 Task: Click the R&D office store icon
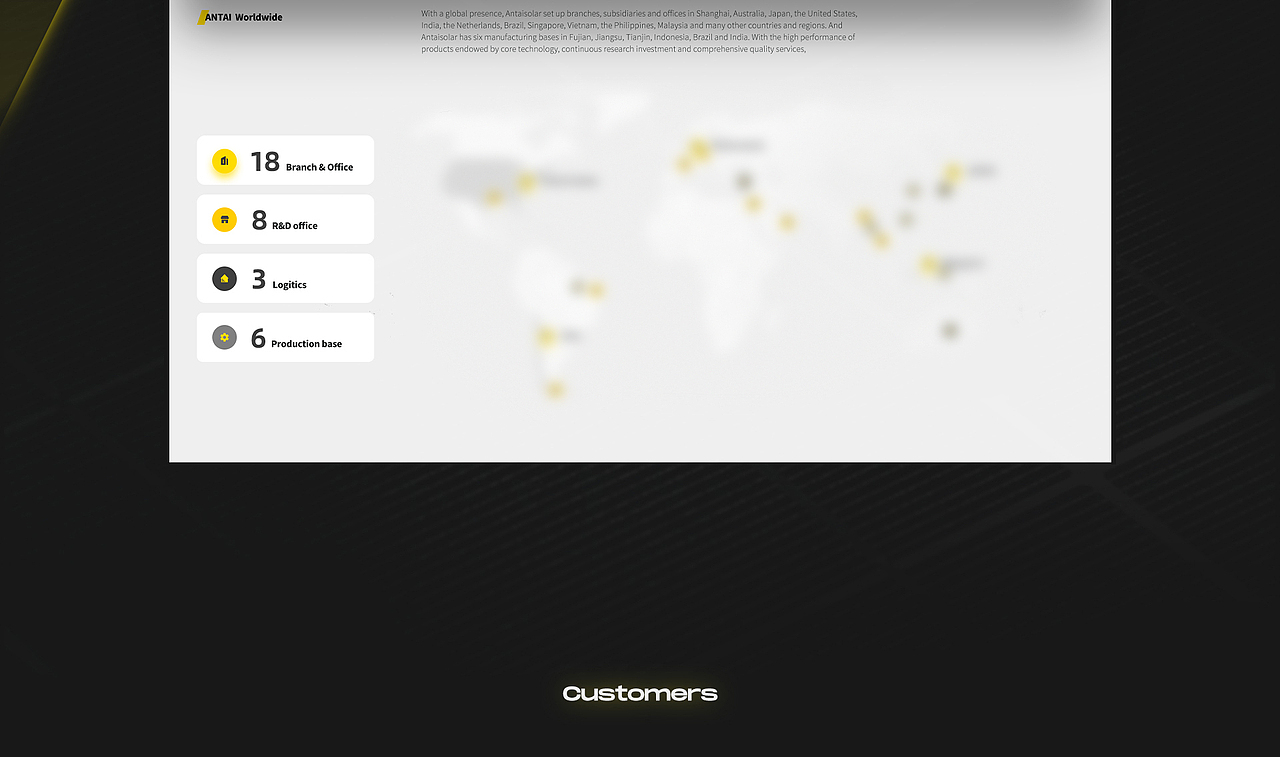coord(224,220)
